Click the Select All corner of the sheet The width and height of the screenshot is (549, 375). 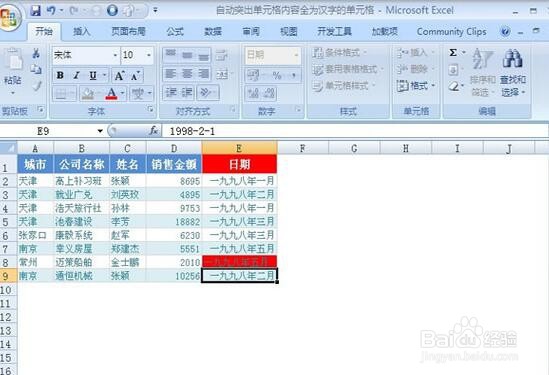[x=8, y=148]
